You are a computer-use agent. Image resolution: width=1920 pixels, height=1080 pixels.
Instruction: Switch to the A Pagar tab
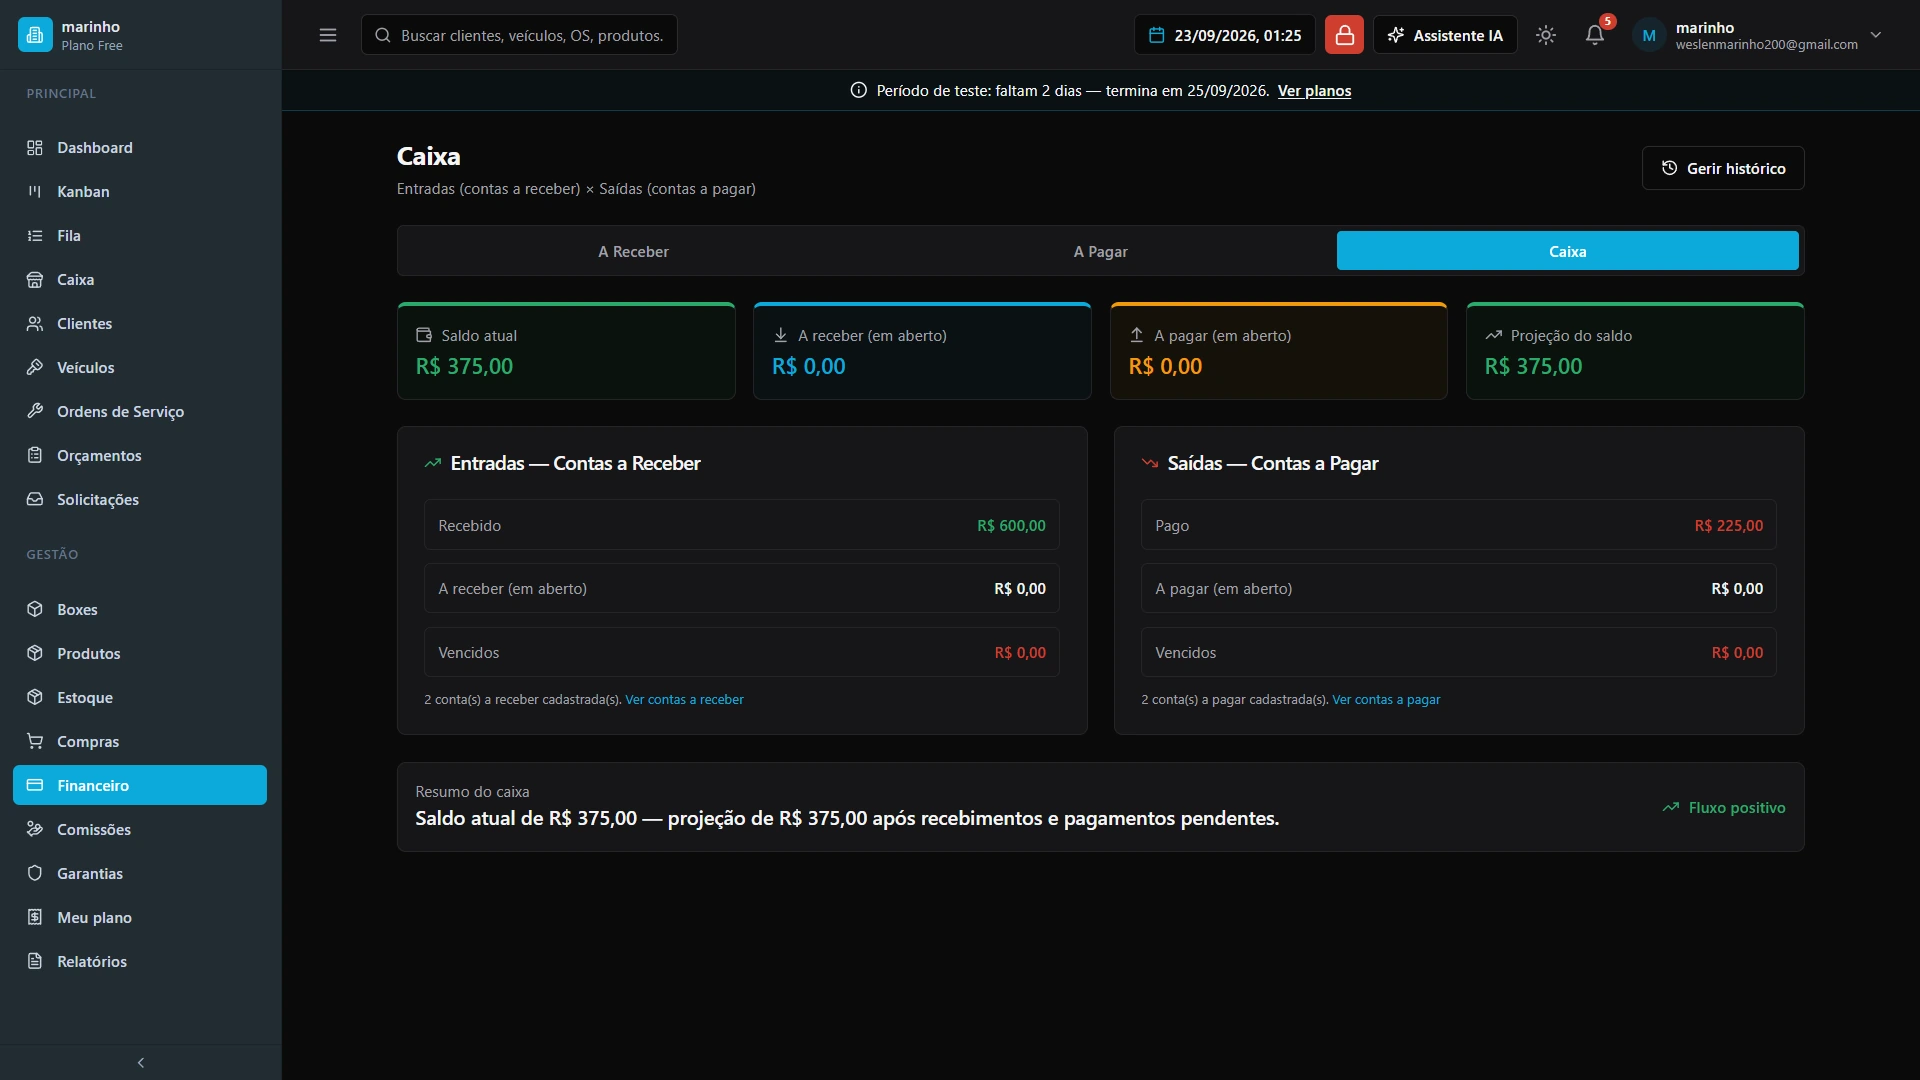(1100, 251)
